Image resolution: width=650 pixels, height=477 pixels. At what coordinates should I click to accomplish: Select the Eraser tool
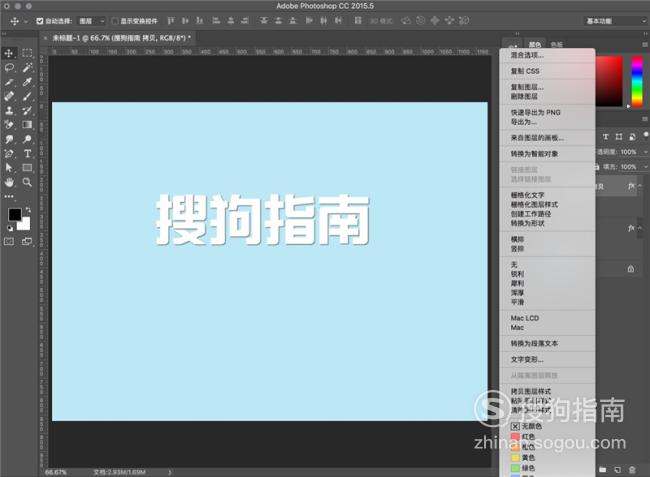(9, 125)
